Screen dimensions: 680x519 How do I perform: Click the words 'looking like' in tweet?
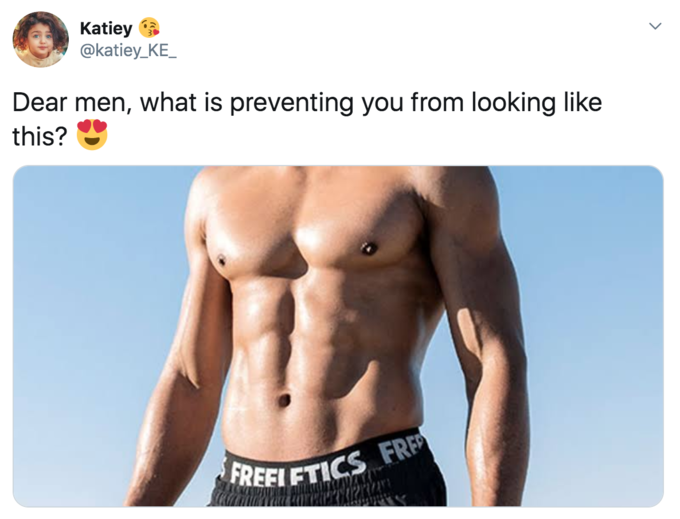click(x=536, y=103)
